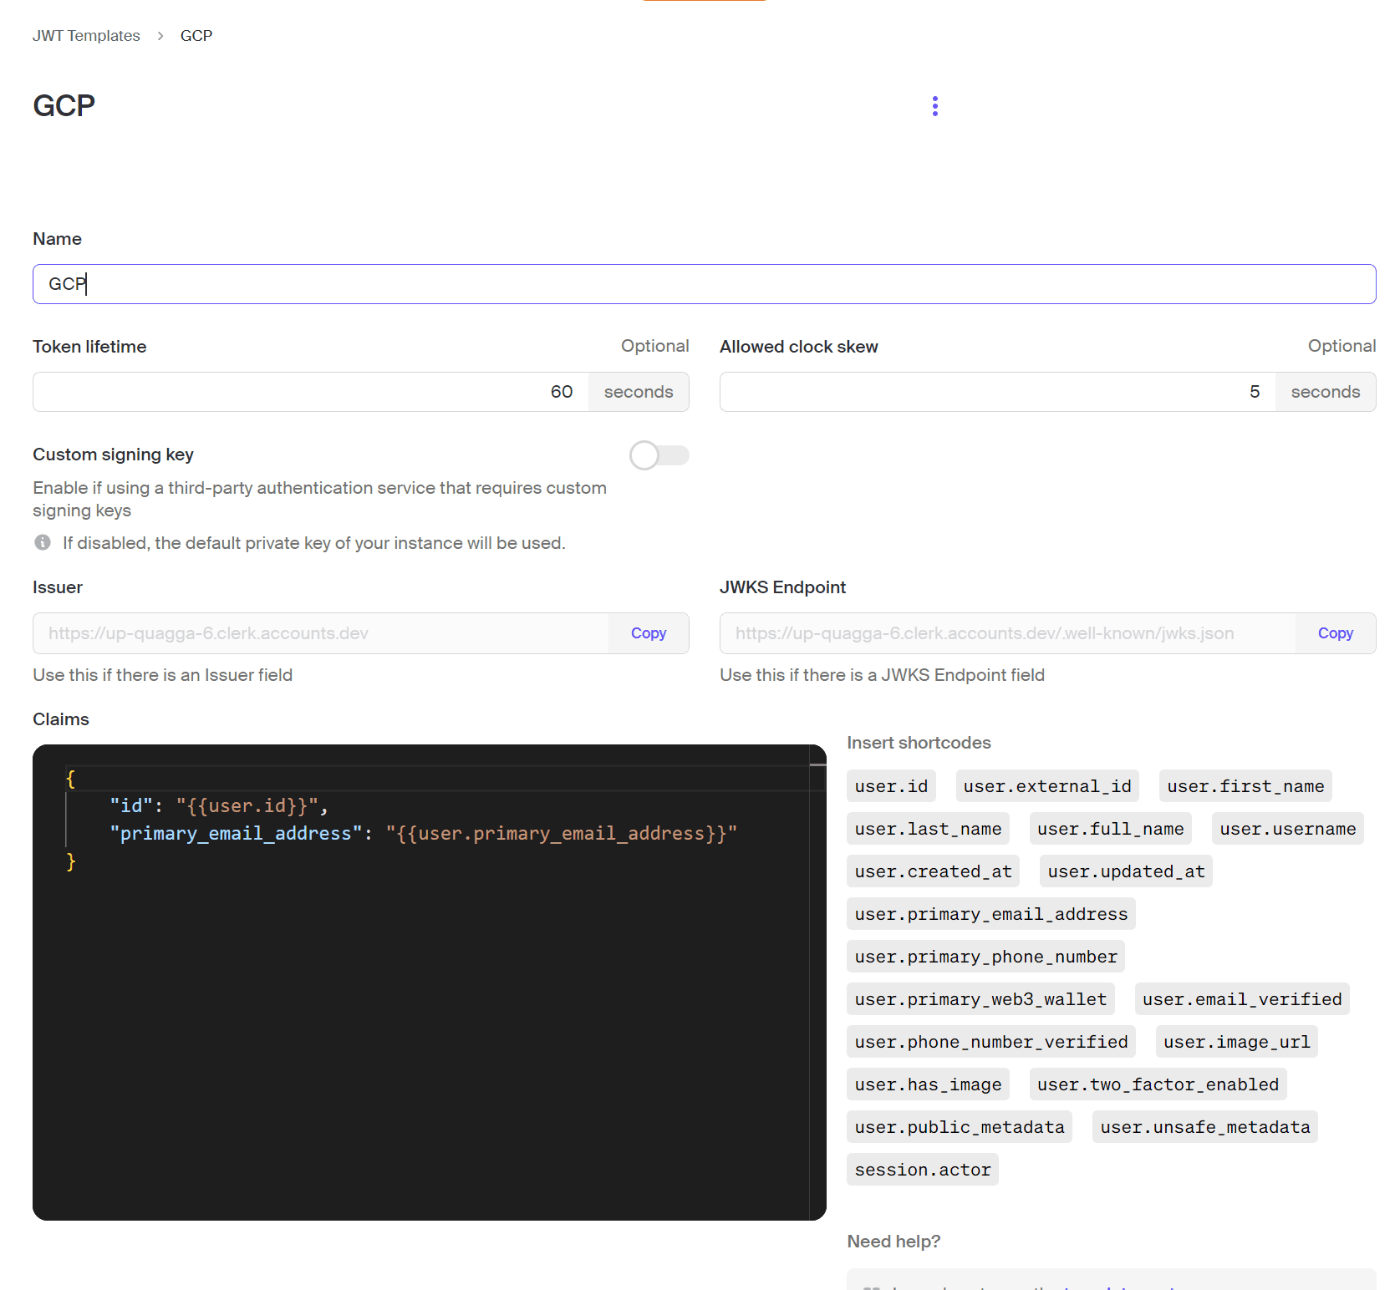Click the JWKS Endpoint URL field
Image resolution: width=1400 pixels, height=1290 pixels.
1007,633
